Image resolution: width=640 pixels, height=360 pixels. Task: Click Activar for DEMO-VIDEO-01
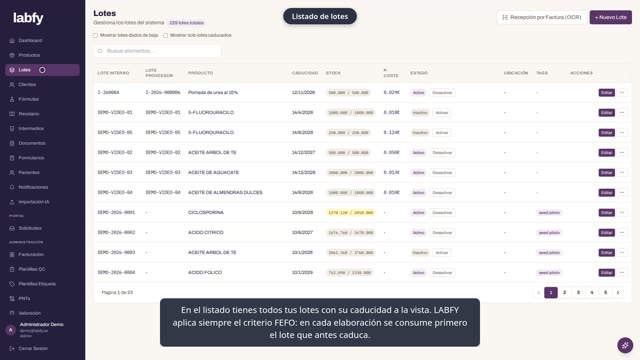pyautogui.click(x=442, y=113)
